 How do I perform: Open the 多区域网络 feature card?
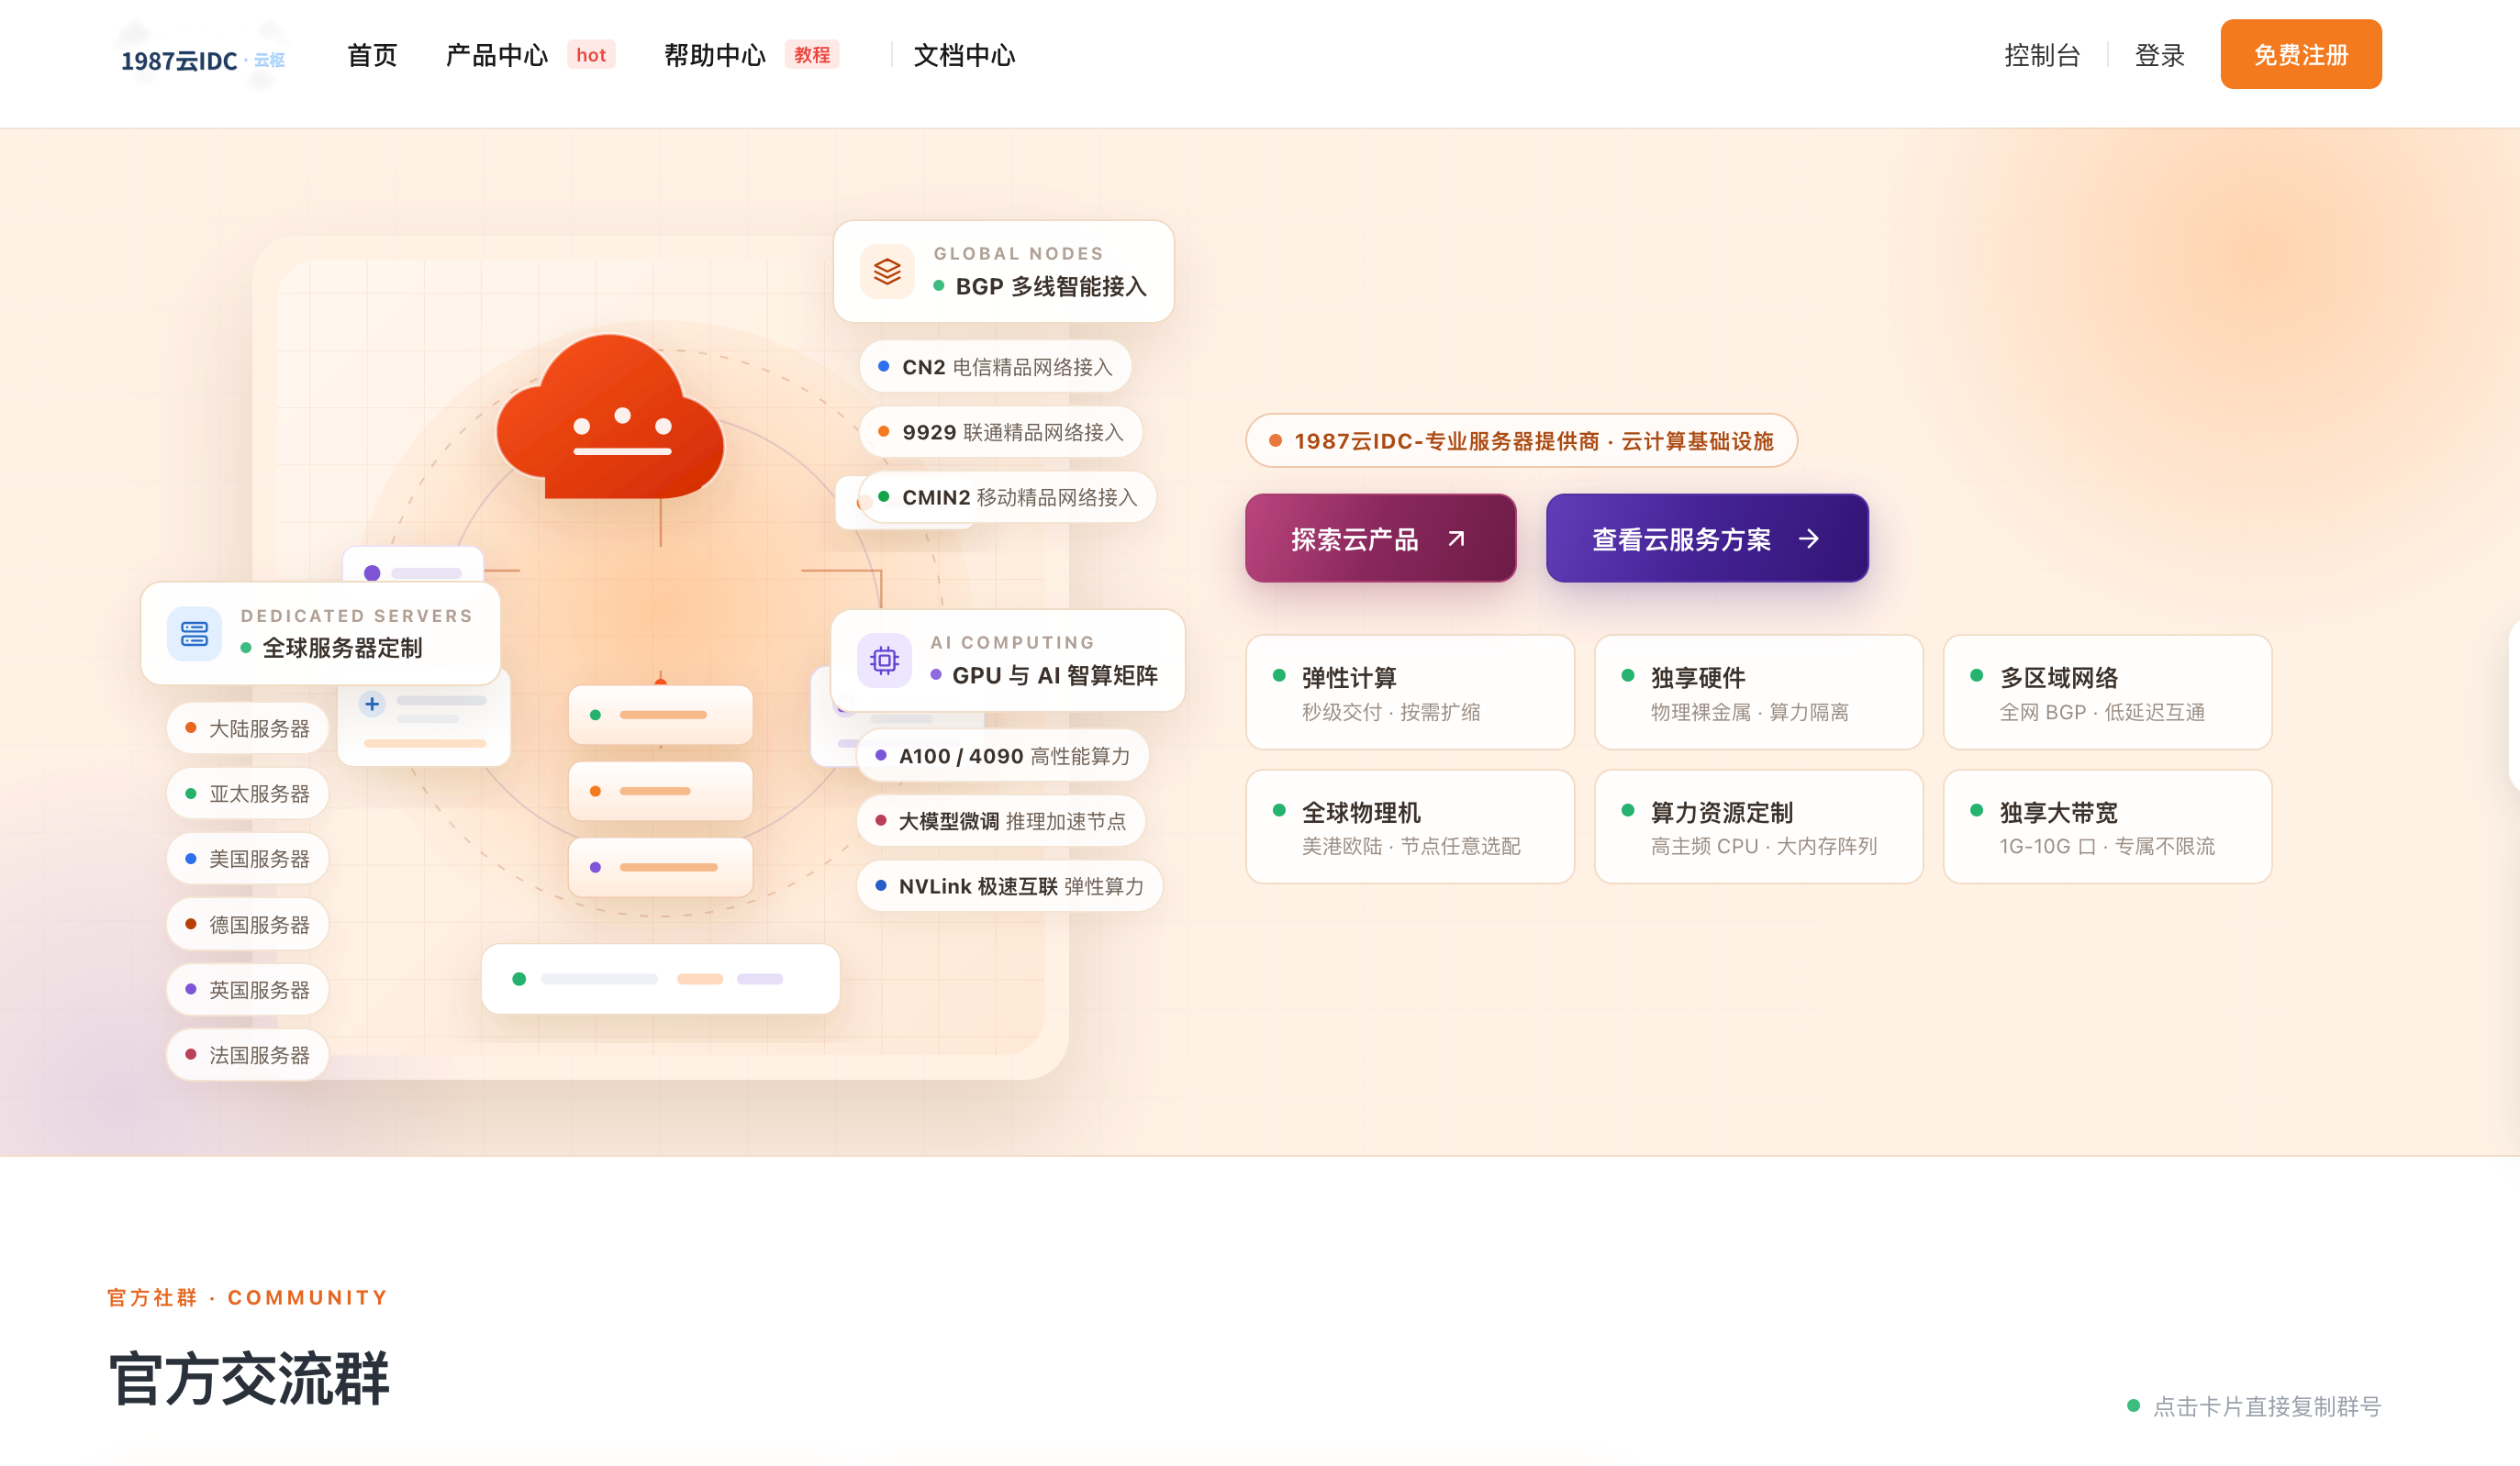[2108, 692]
